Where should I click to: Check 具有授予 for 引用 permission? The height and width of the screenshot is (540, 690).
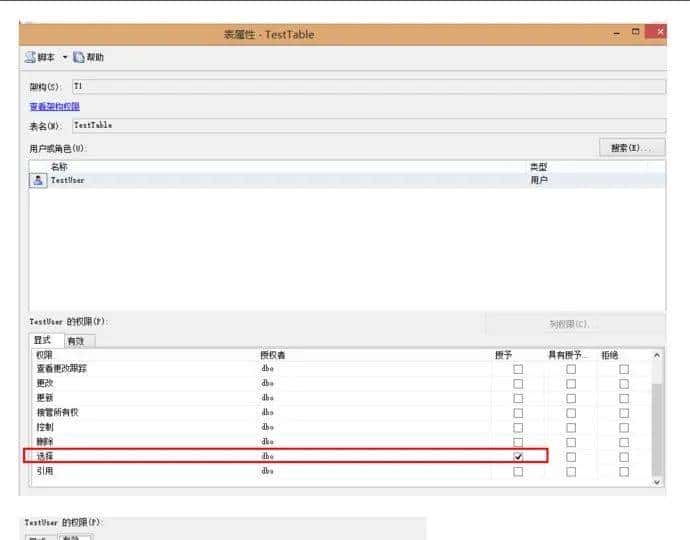click(571, 471)
